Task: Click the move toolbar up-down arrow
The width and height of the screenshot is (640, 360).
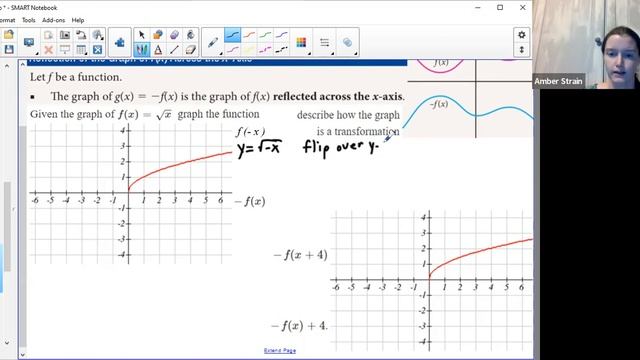Action: 522,50
